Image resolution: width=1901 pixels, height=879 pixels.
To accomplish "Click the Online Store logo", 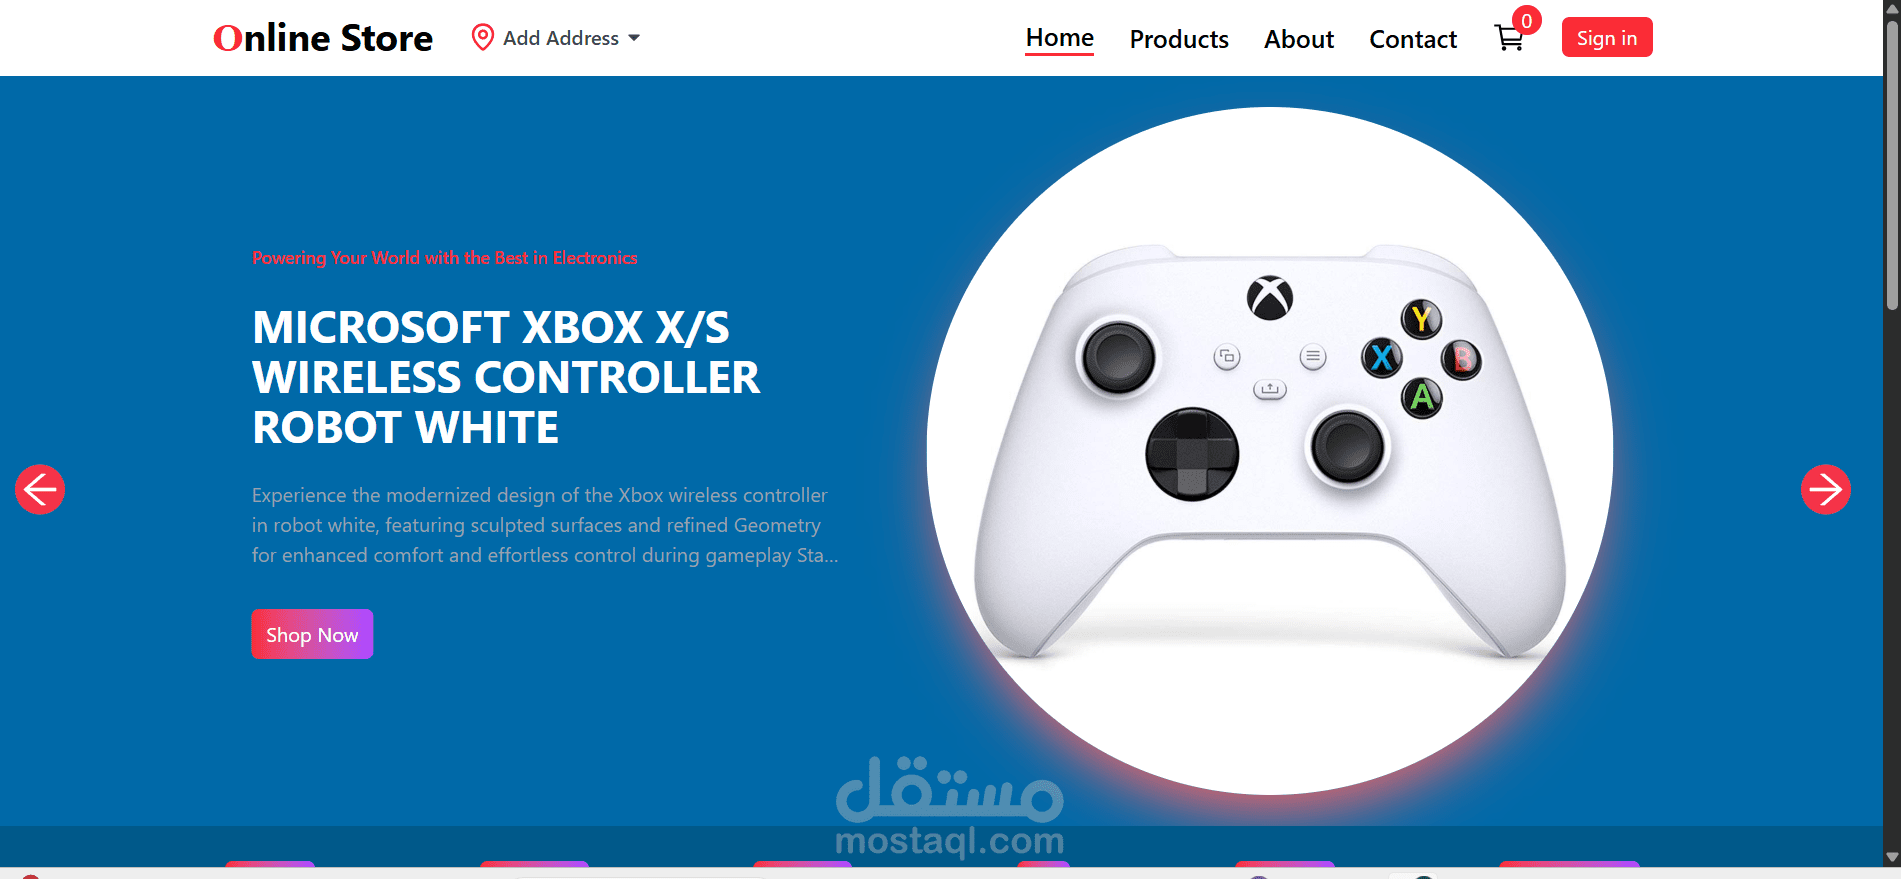I will click(x=323, y=38).
